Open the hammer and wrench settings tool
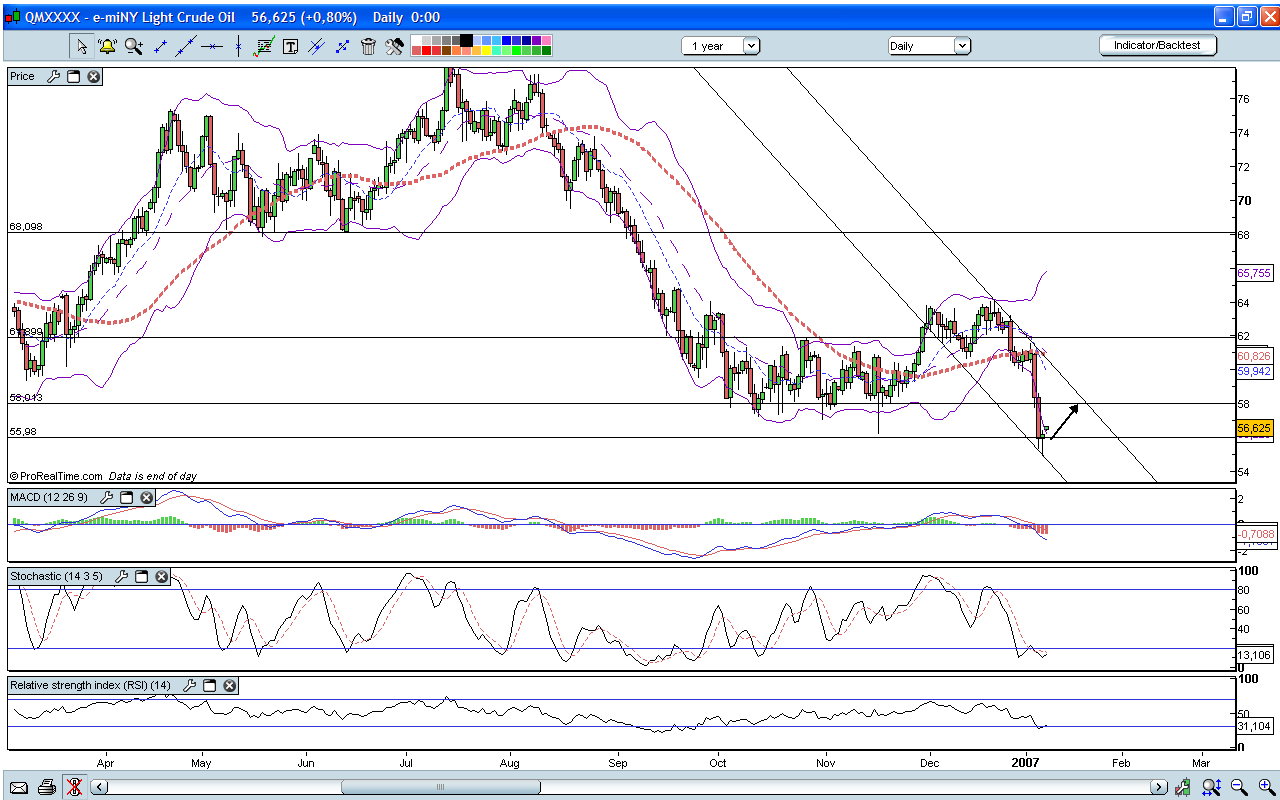Screen dimensions: 1280x800 click(x=394, y=46)
